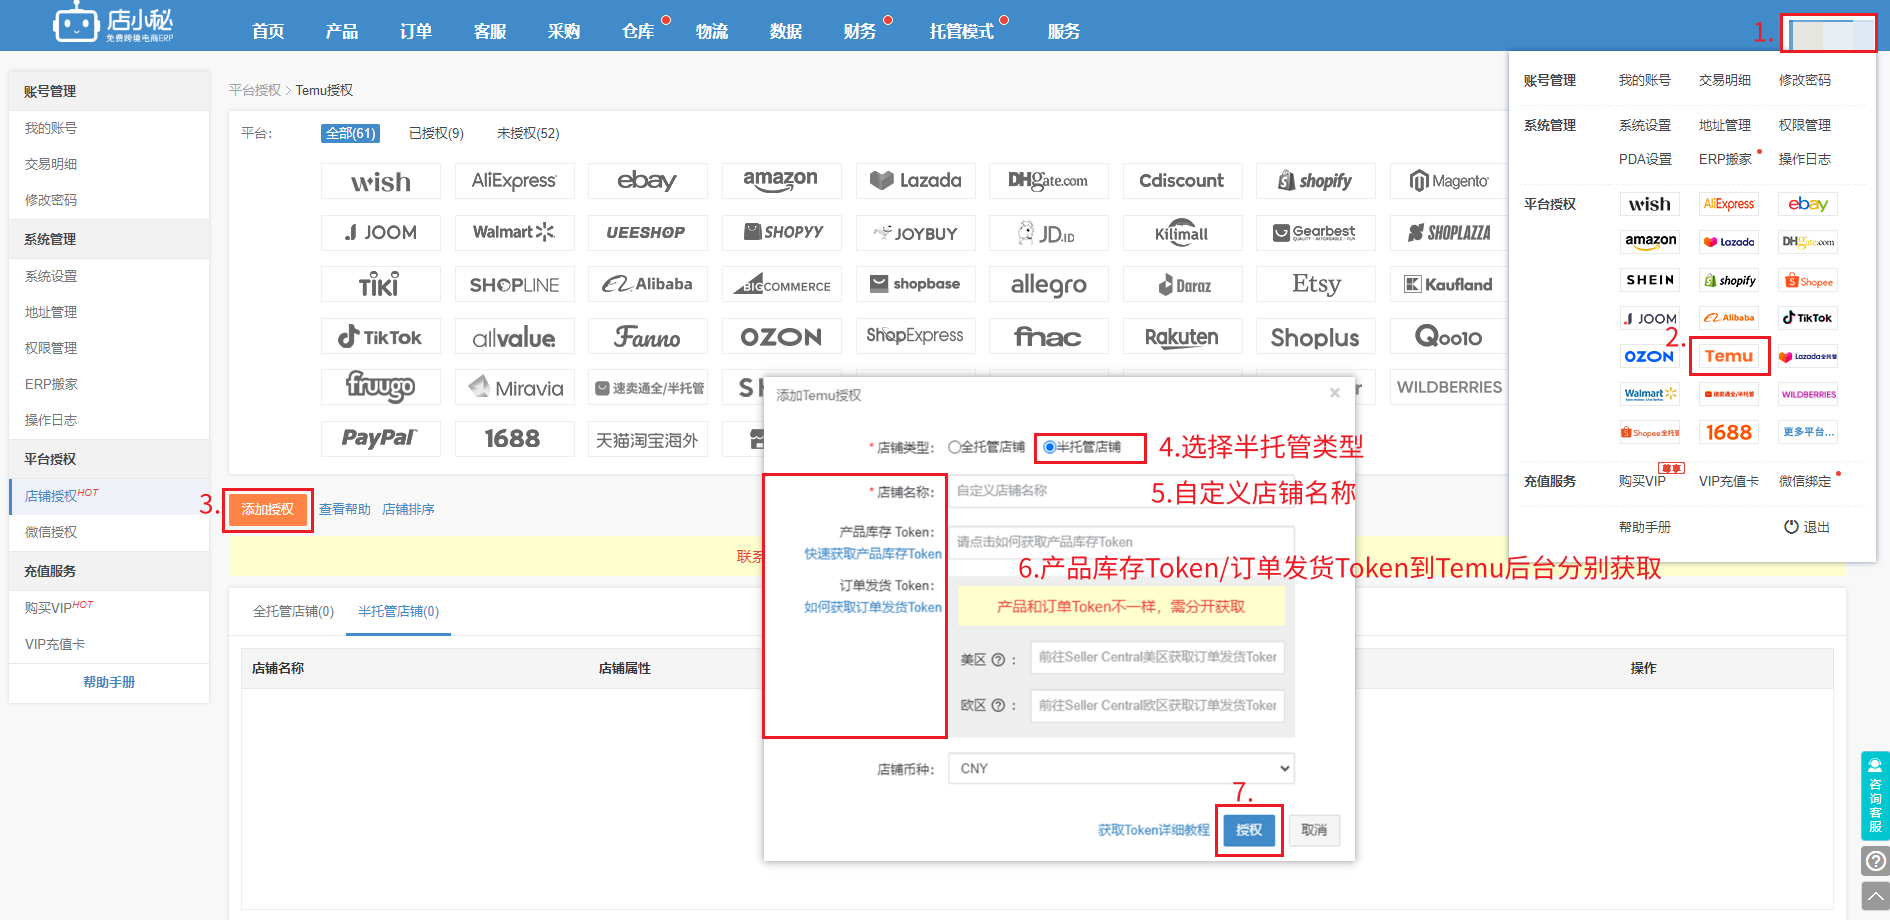
Task: Click the help question mark for 美区
Action: (x=997, y=659)
